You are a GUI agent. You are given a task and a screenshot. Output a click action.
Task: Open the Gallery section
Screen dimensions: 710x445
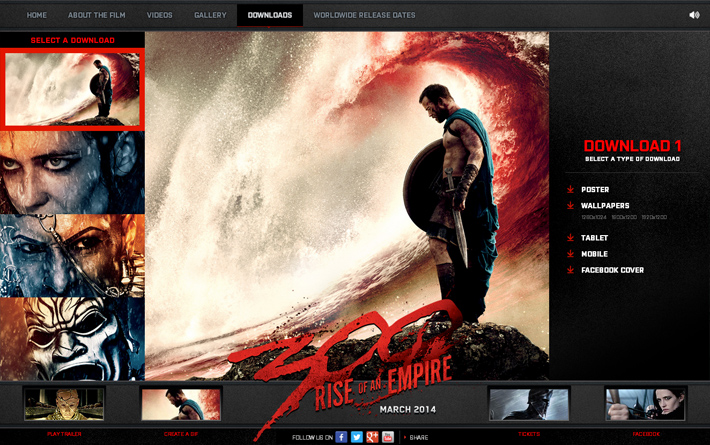[x=210, y=15]
